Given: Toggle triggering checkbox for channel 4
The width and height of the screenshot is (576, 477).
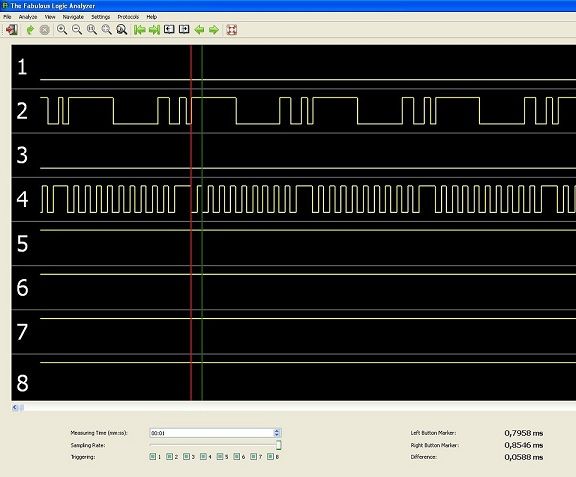Looking at the screenshot, I should click(203, 456).
